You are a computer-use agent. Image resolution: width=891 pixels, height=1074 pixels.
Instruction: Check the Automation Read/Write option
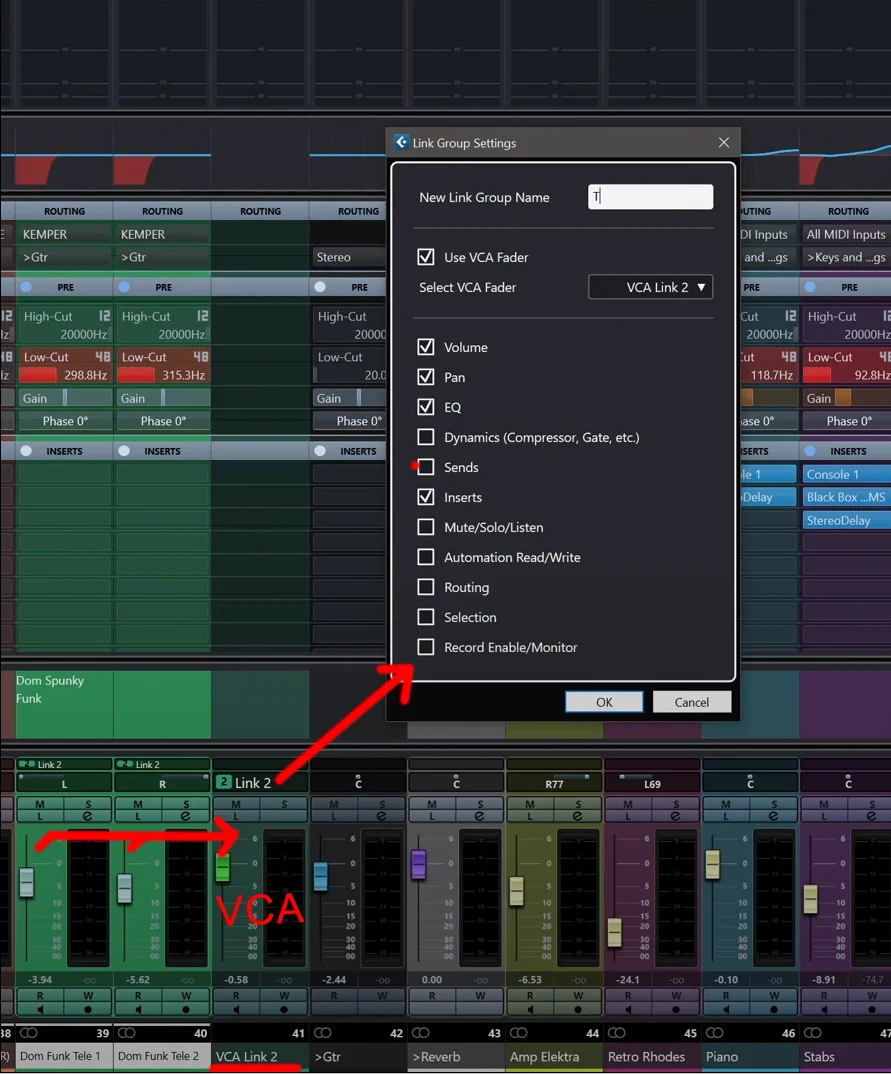click(426, 558)
